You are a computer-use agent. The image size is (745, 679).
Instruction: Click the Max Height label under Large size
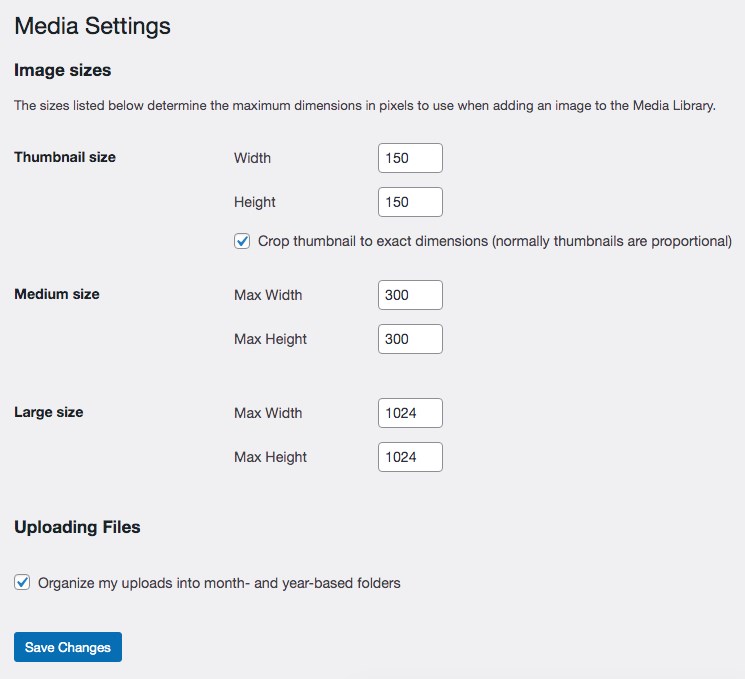click(270, 457)
